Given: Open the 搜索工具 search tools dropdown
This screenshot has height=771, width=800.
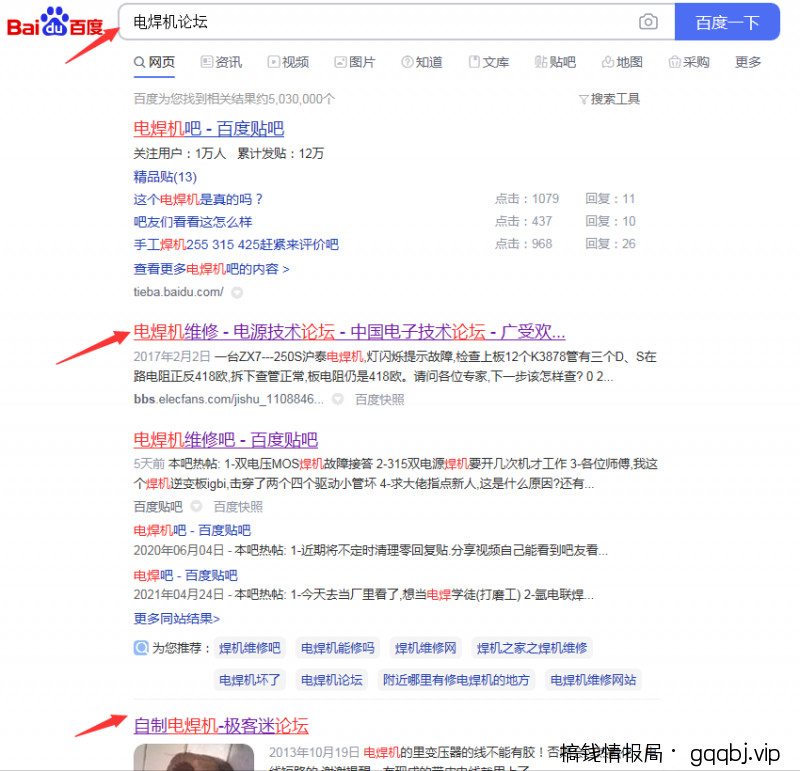Looking at the screenshot, I should (608, 99).
